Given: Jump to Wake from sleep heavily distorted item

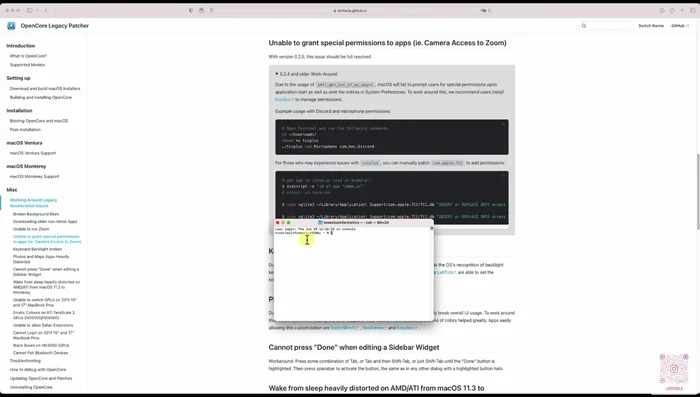Looking at the screenshot, I should (46, 287).
